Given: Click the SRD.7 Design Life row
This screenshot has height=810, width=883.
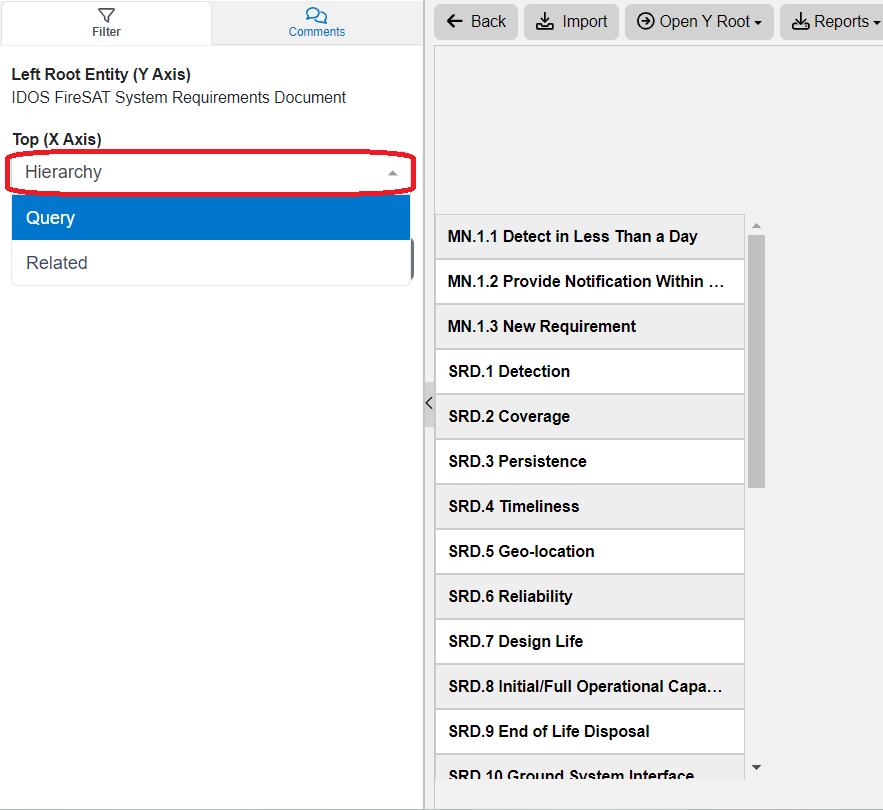Looking at the screenshot, I should pos(589,642).
